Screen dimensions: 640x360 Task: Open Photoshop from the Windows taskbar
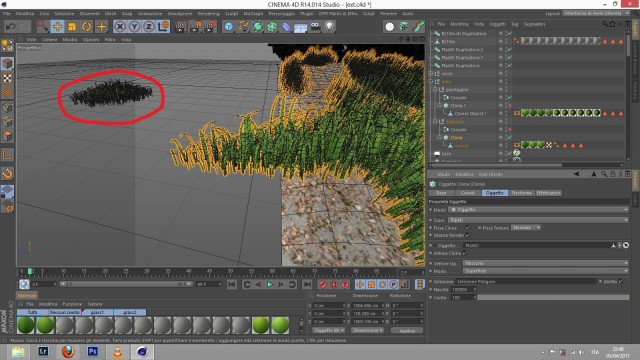click(93, 351)
